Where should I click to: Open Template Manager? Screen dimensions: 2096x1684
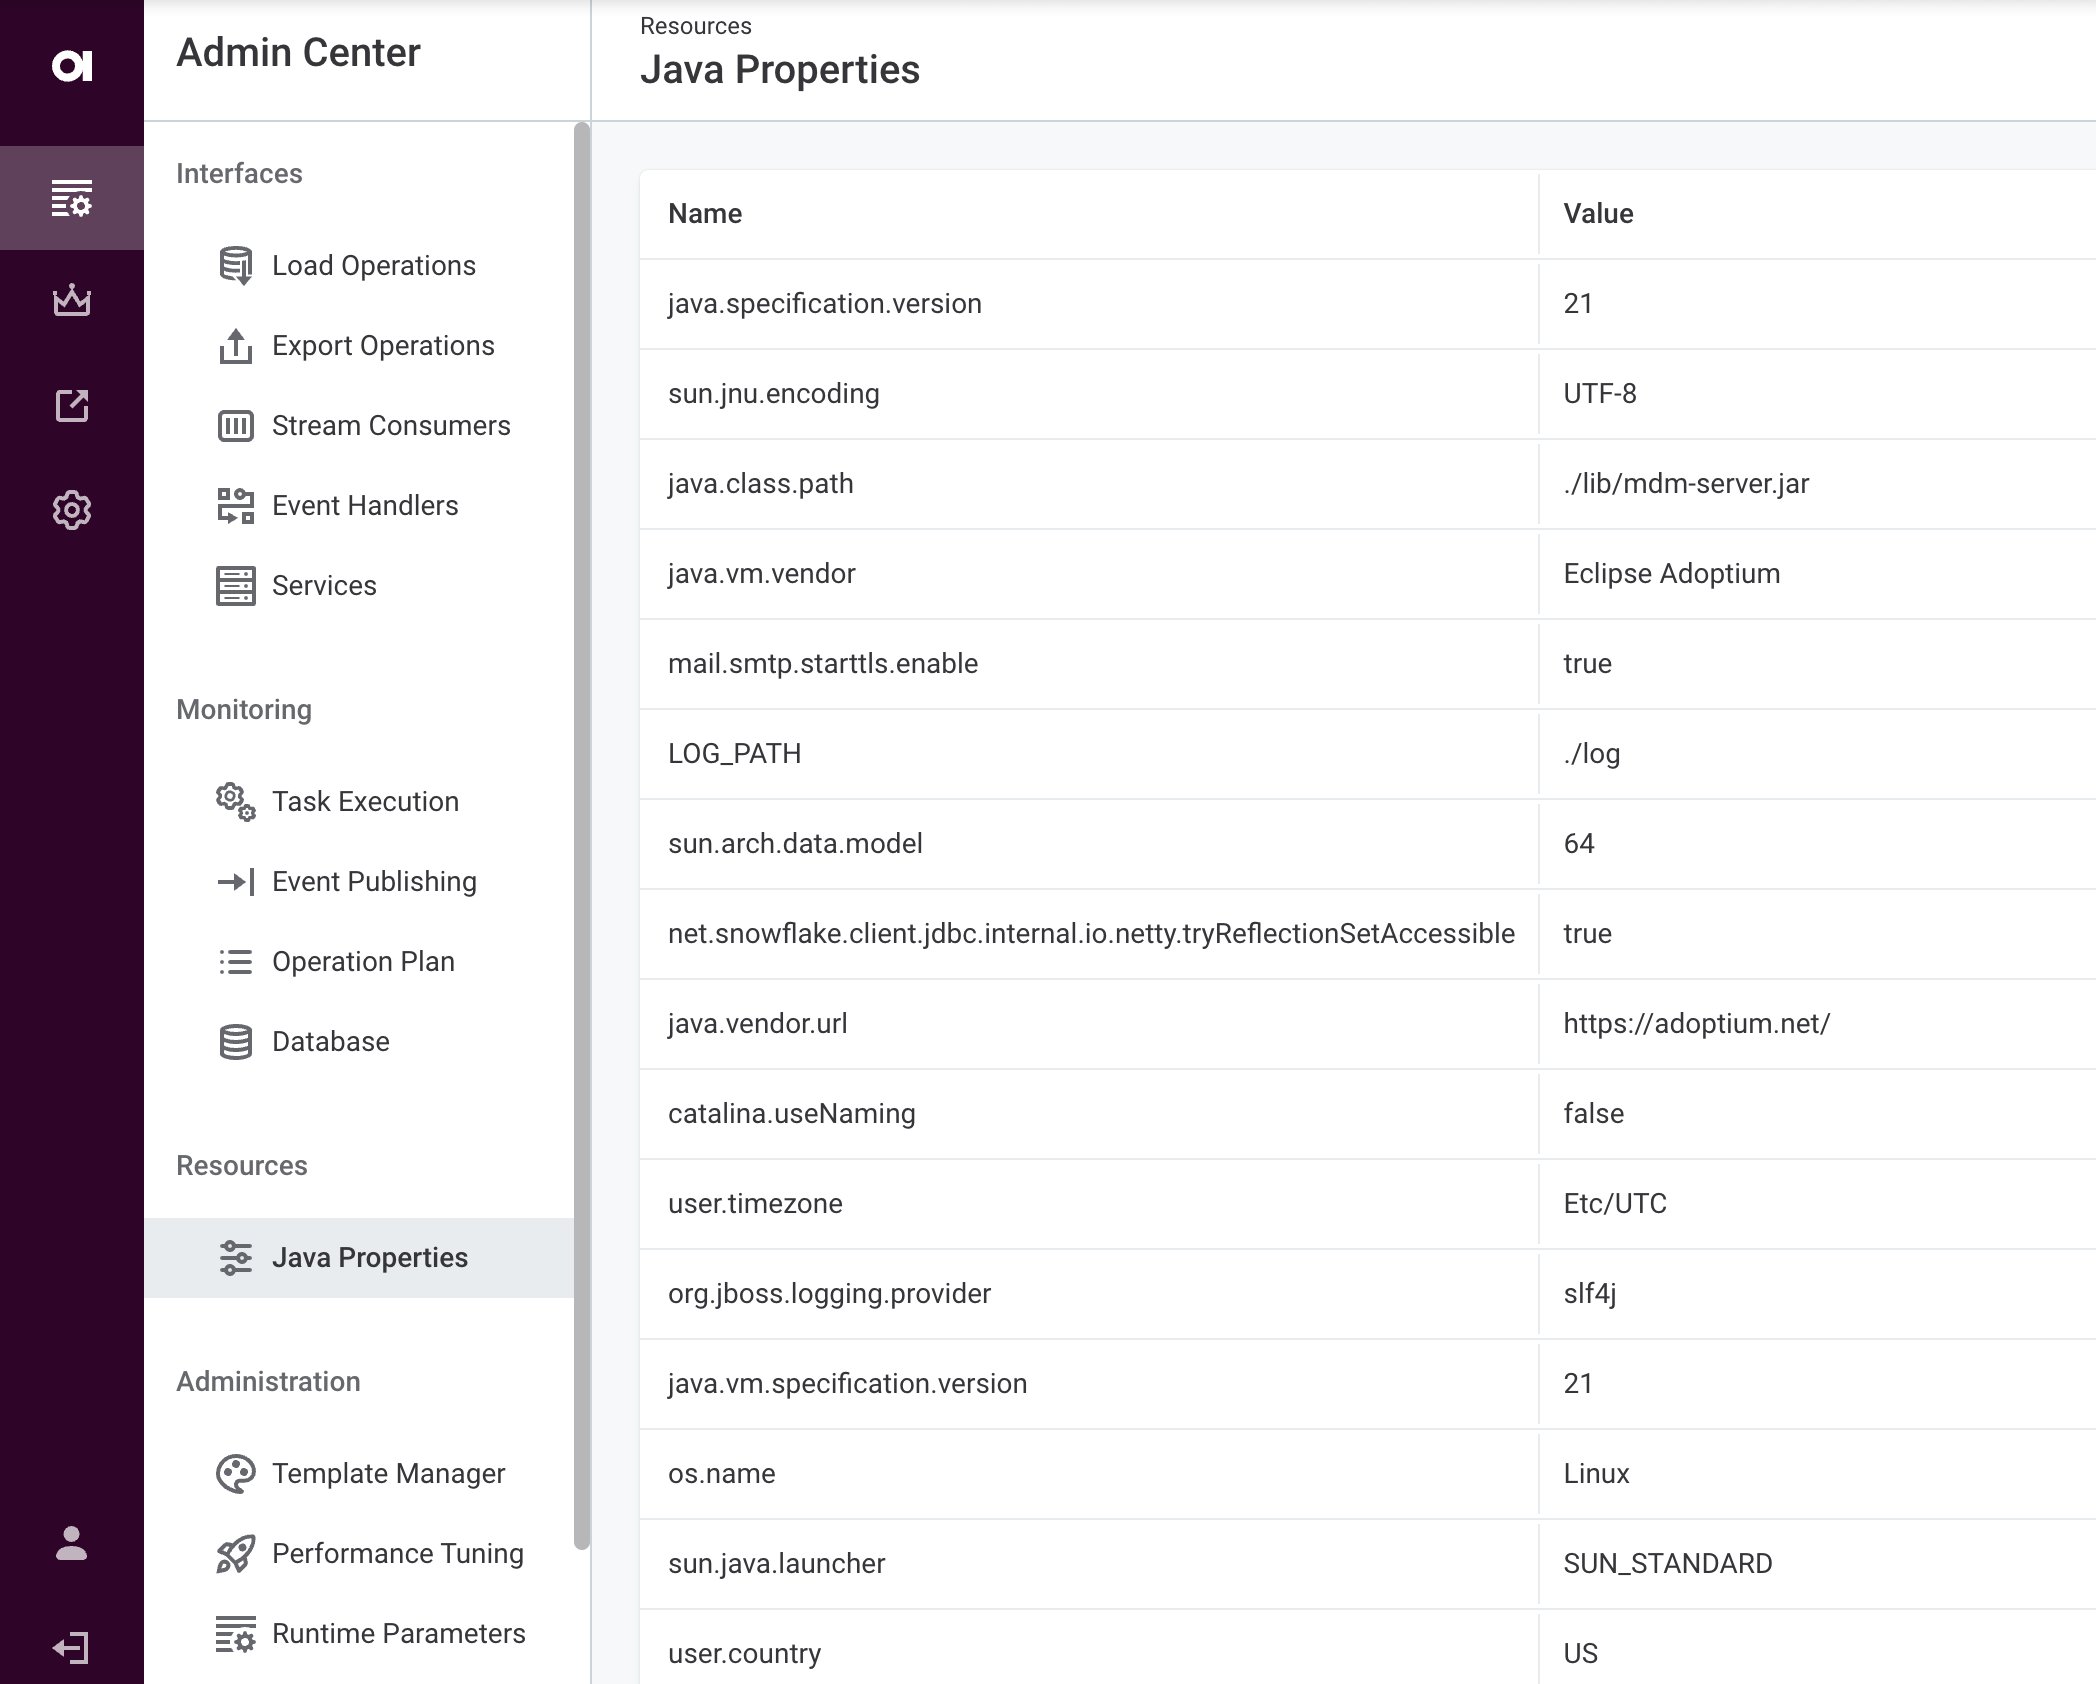coord(387,1474)
